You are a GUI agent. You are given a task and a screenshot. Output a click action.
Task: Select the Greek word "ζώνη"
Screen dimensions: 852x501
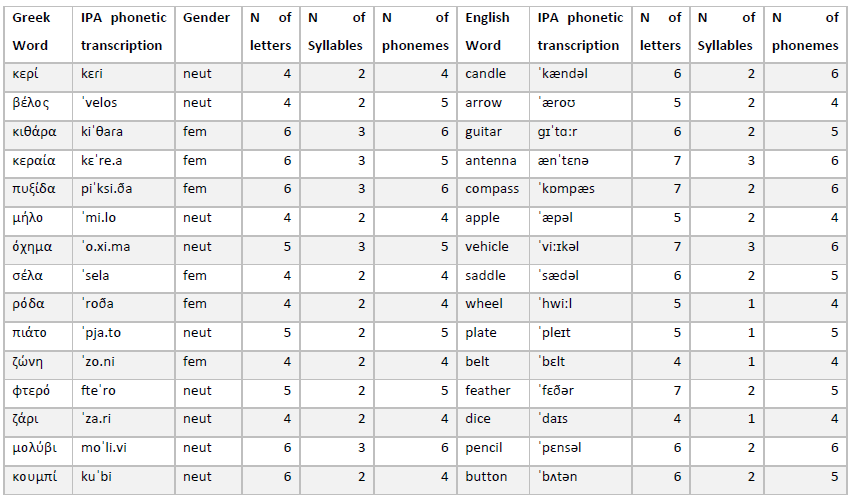click(x=28, y=362)
